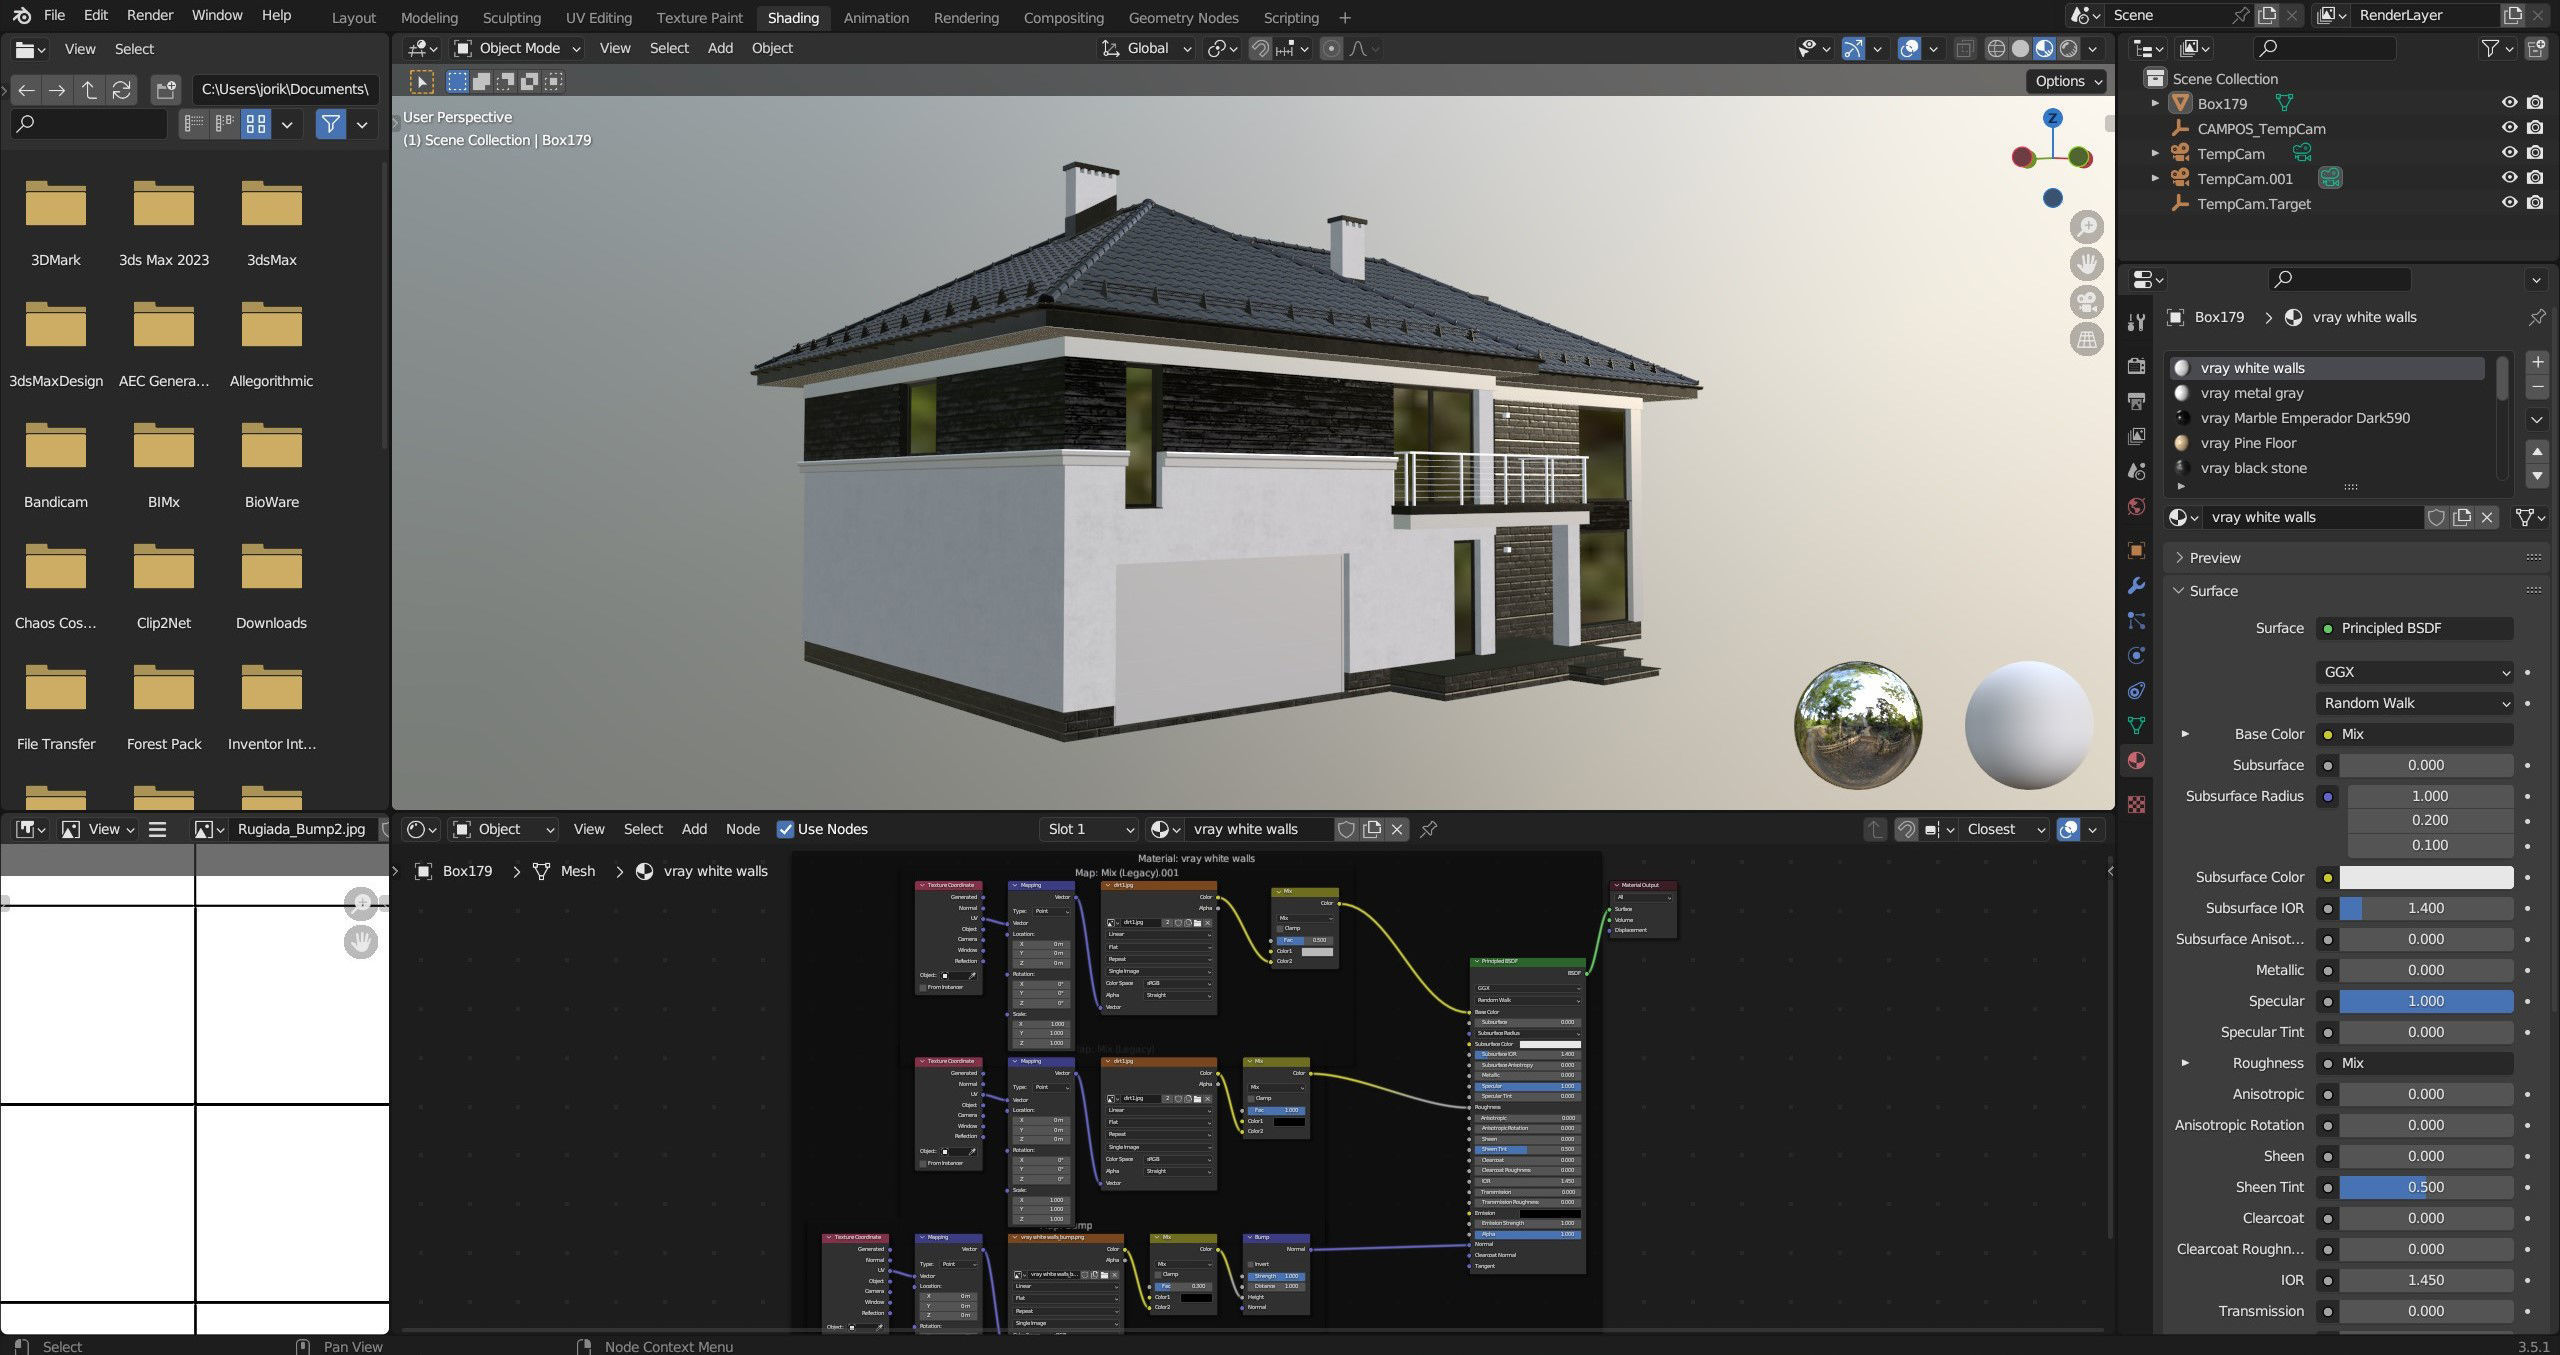Switch to the UV Editing workspace tab
2560x1355 pixels.
pos(598,17)
